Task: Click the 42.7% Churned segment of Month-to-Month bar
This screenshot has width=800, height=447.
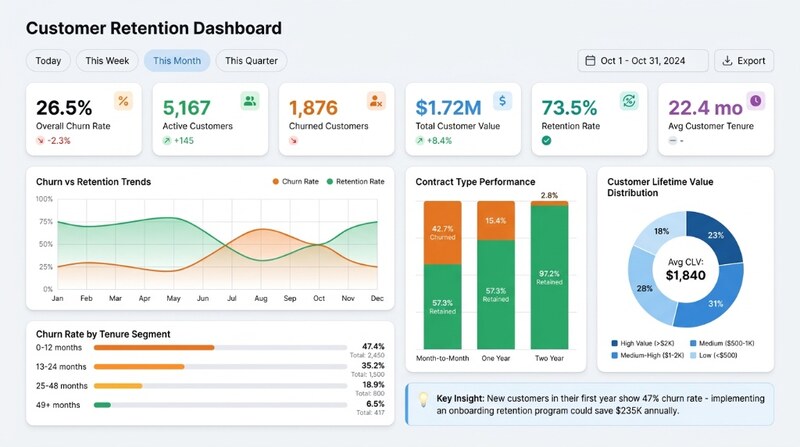Action: click(x=442, y=233)
